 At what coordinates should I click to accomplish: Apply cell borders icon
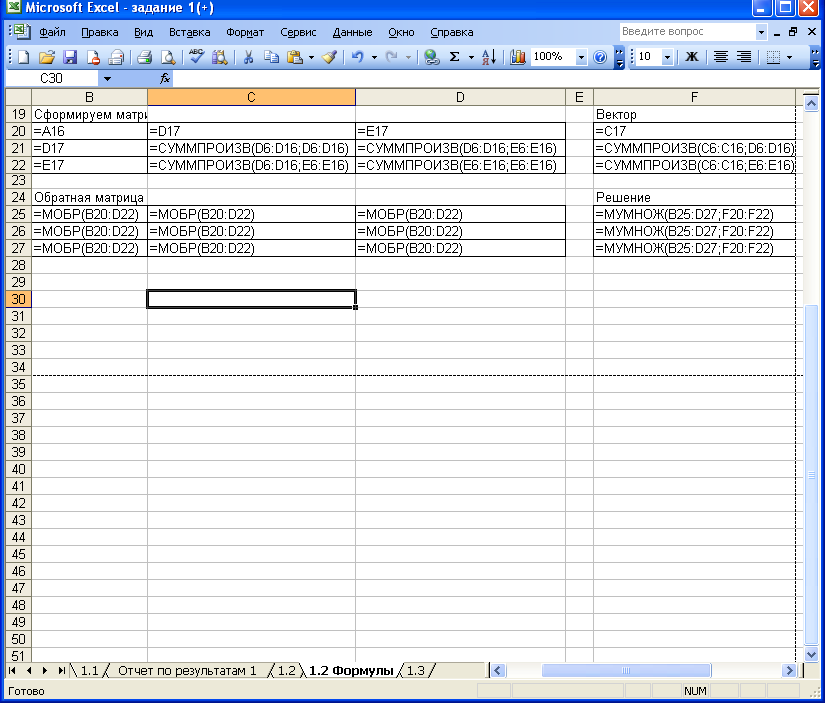(x=773, y=57)
